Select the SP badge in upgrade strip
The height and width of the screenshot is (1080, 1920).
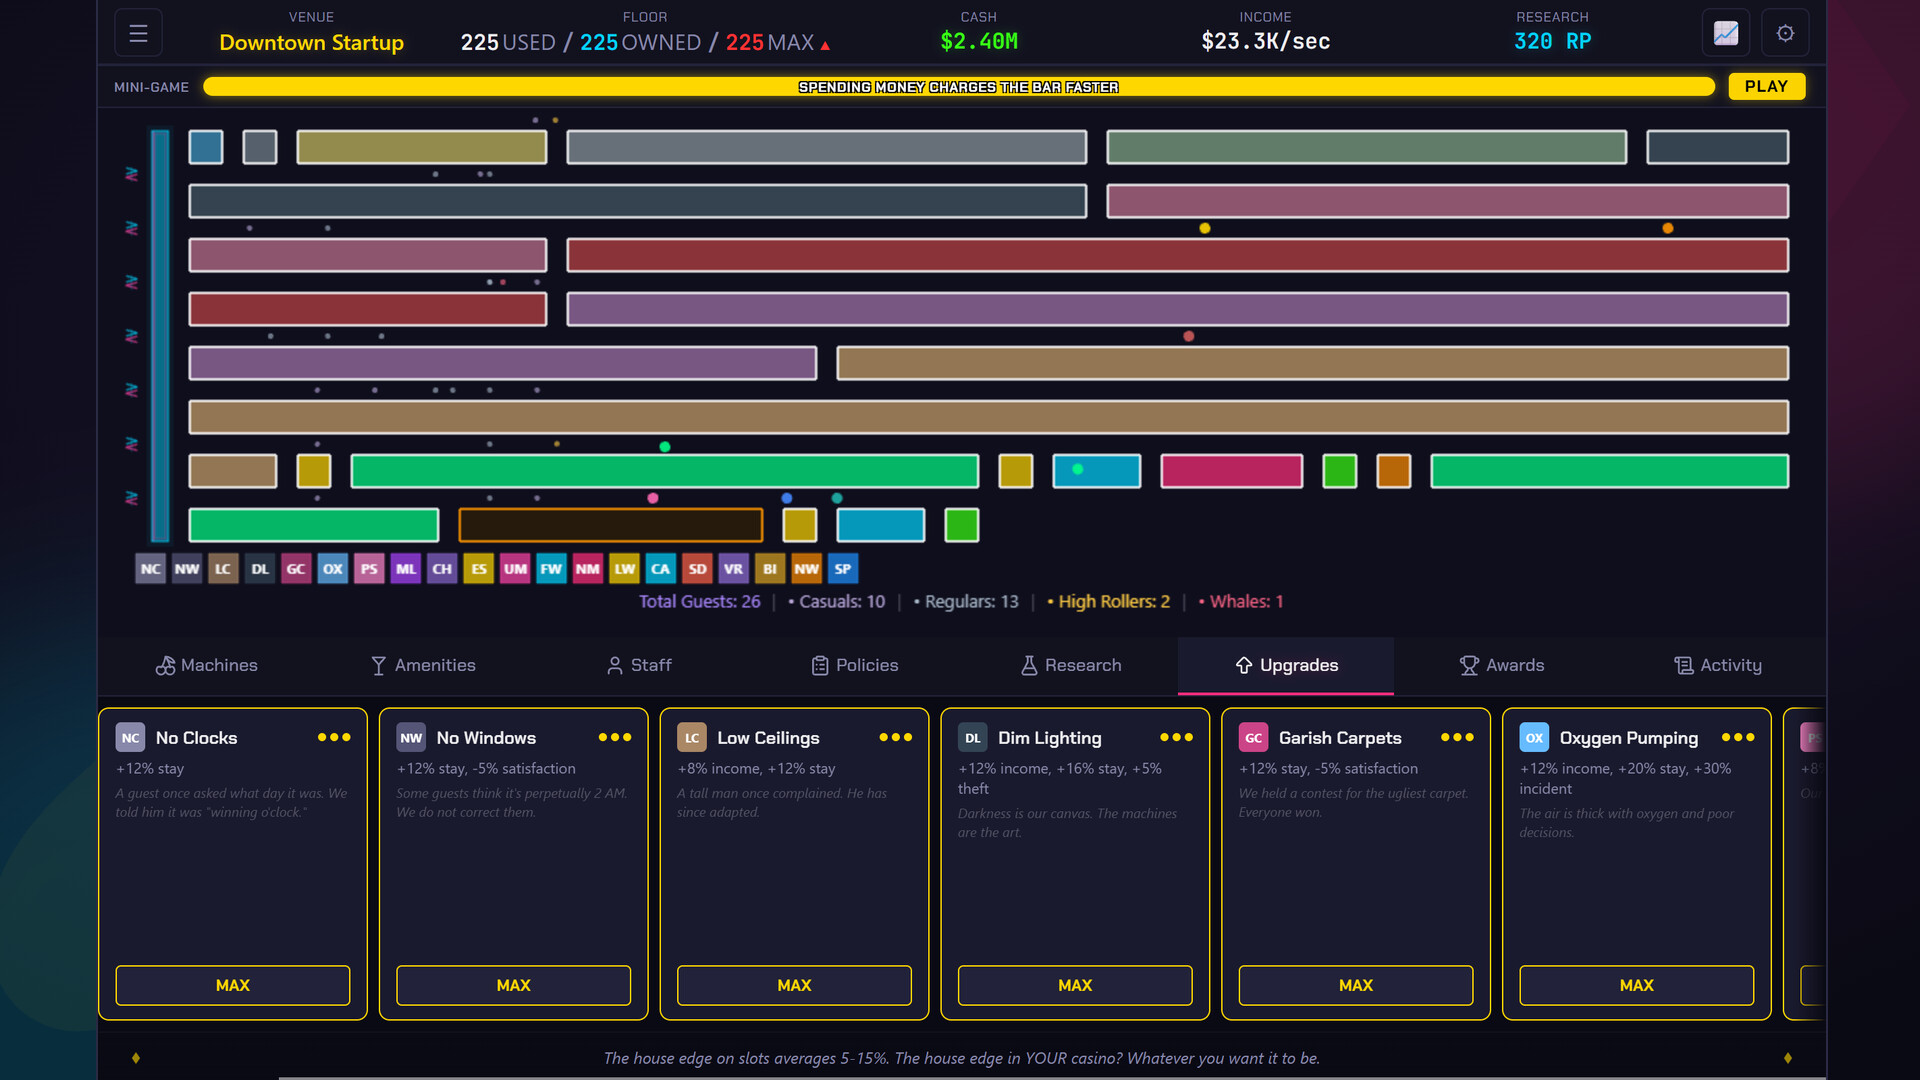[843, 569]
